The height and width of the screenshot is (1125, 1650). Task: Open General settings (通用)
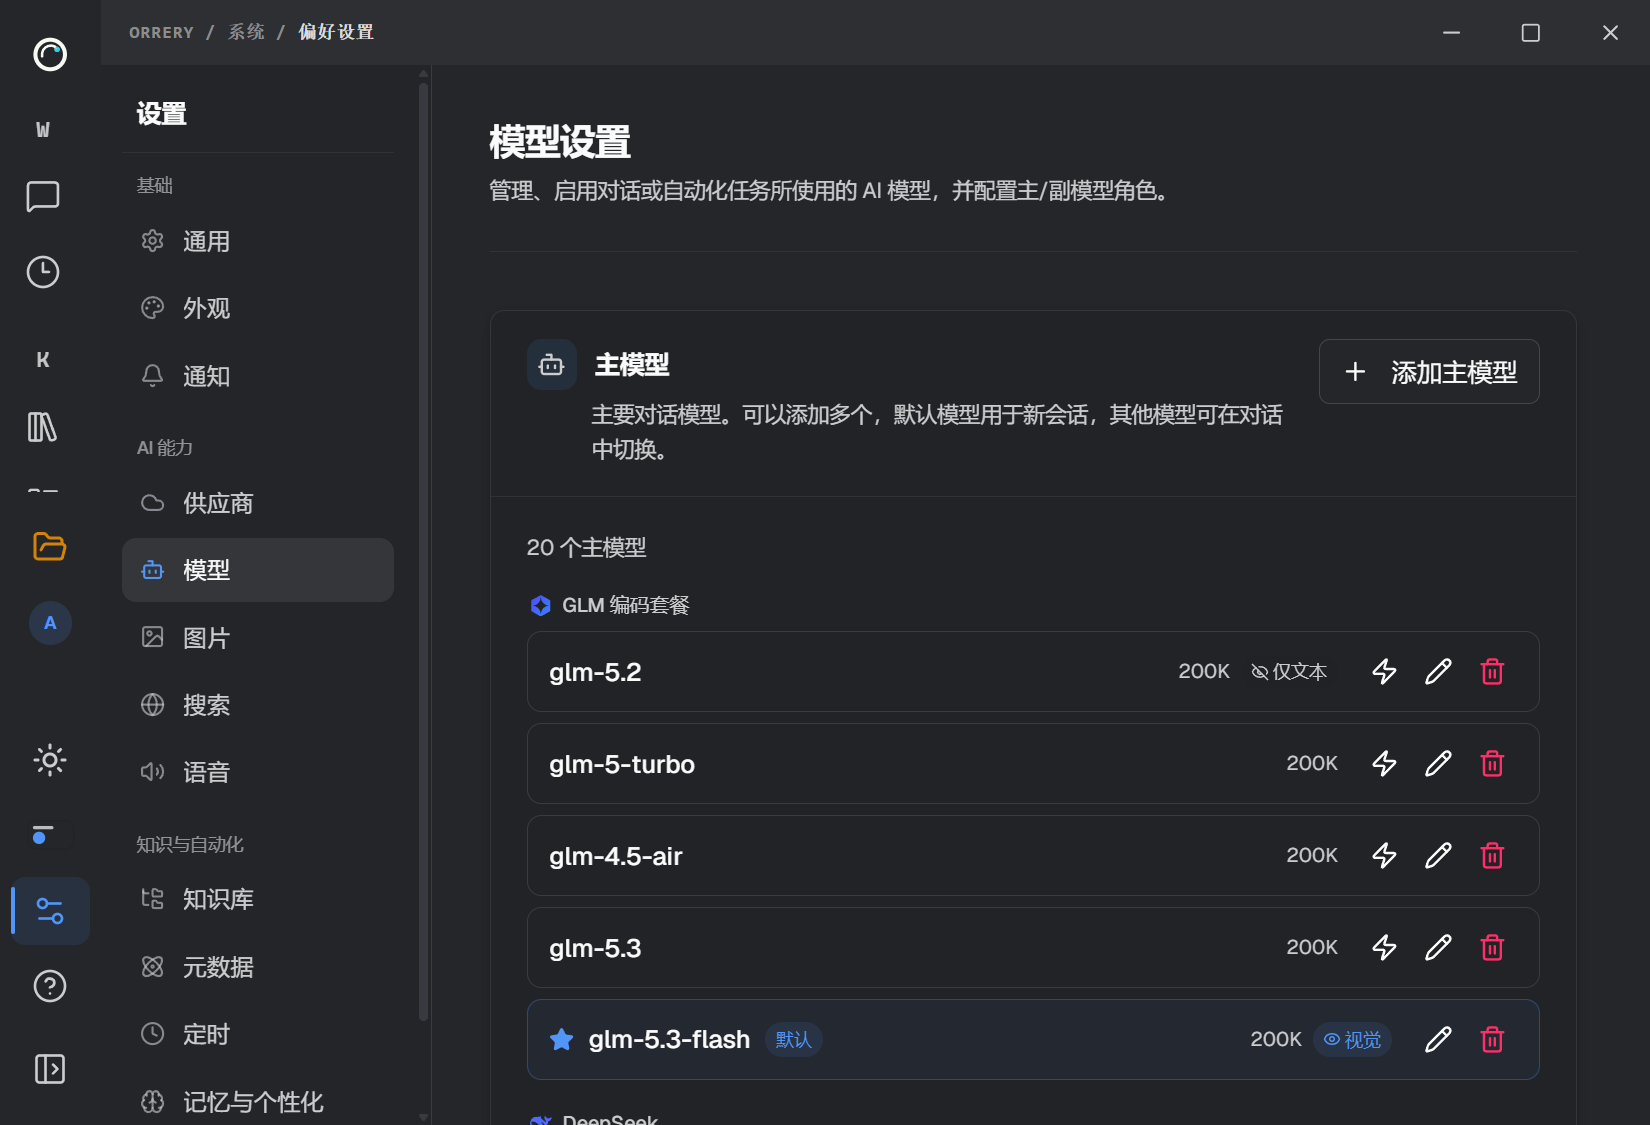(258, 241)
